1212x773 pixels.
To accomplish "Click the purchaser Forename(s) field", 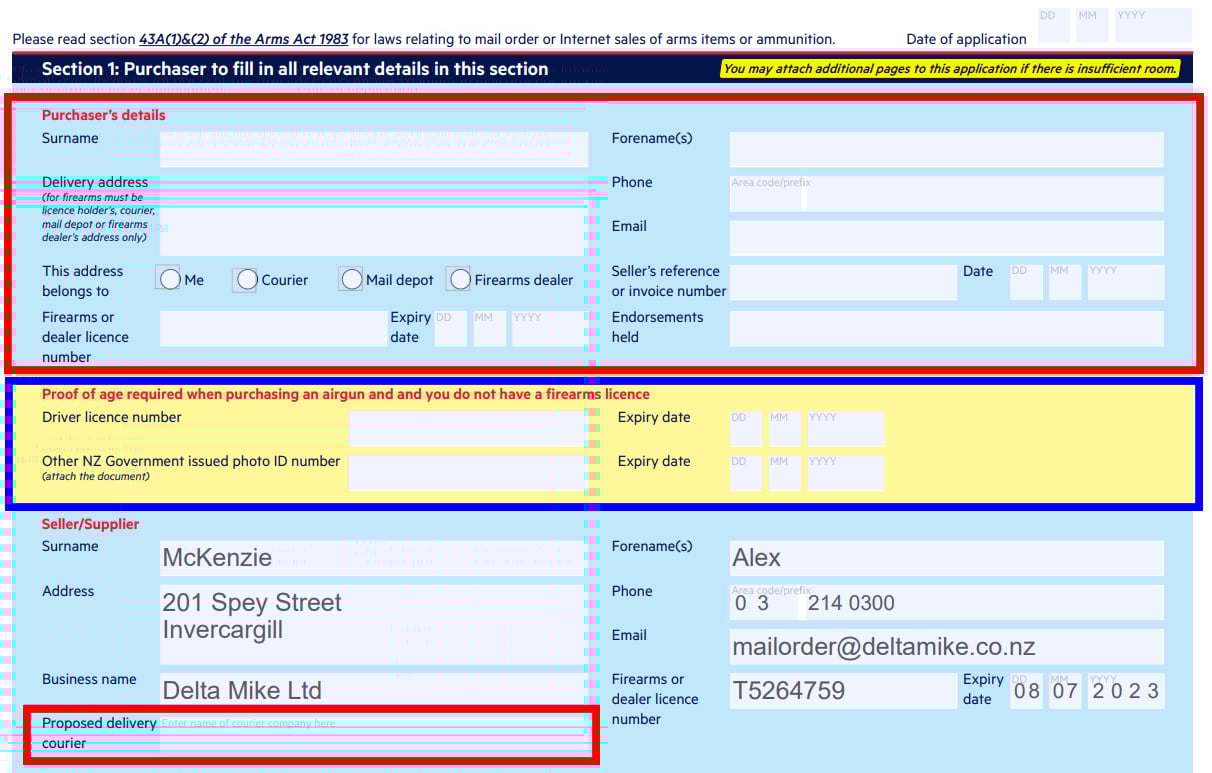I will click(x=946, y=149).
